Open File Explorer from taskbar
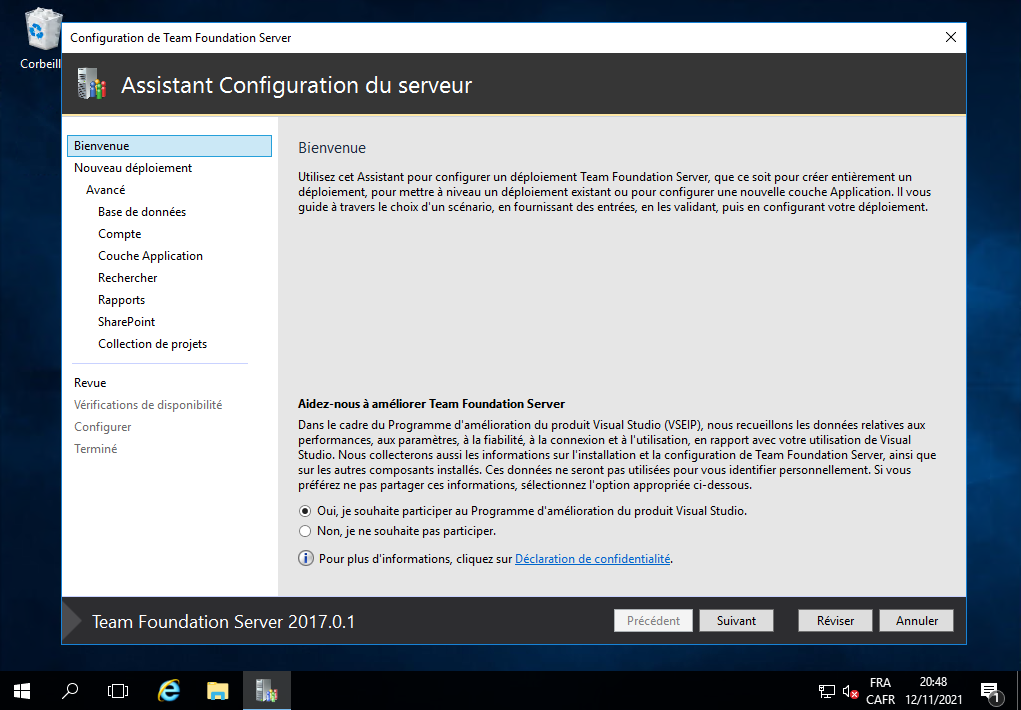This screenshot has height=710, width=1021. pos(218,690)
